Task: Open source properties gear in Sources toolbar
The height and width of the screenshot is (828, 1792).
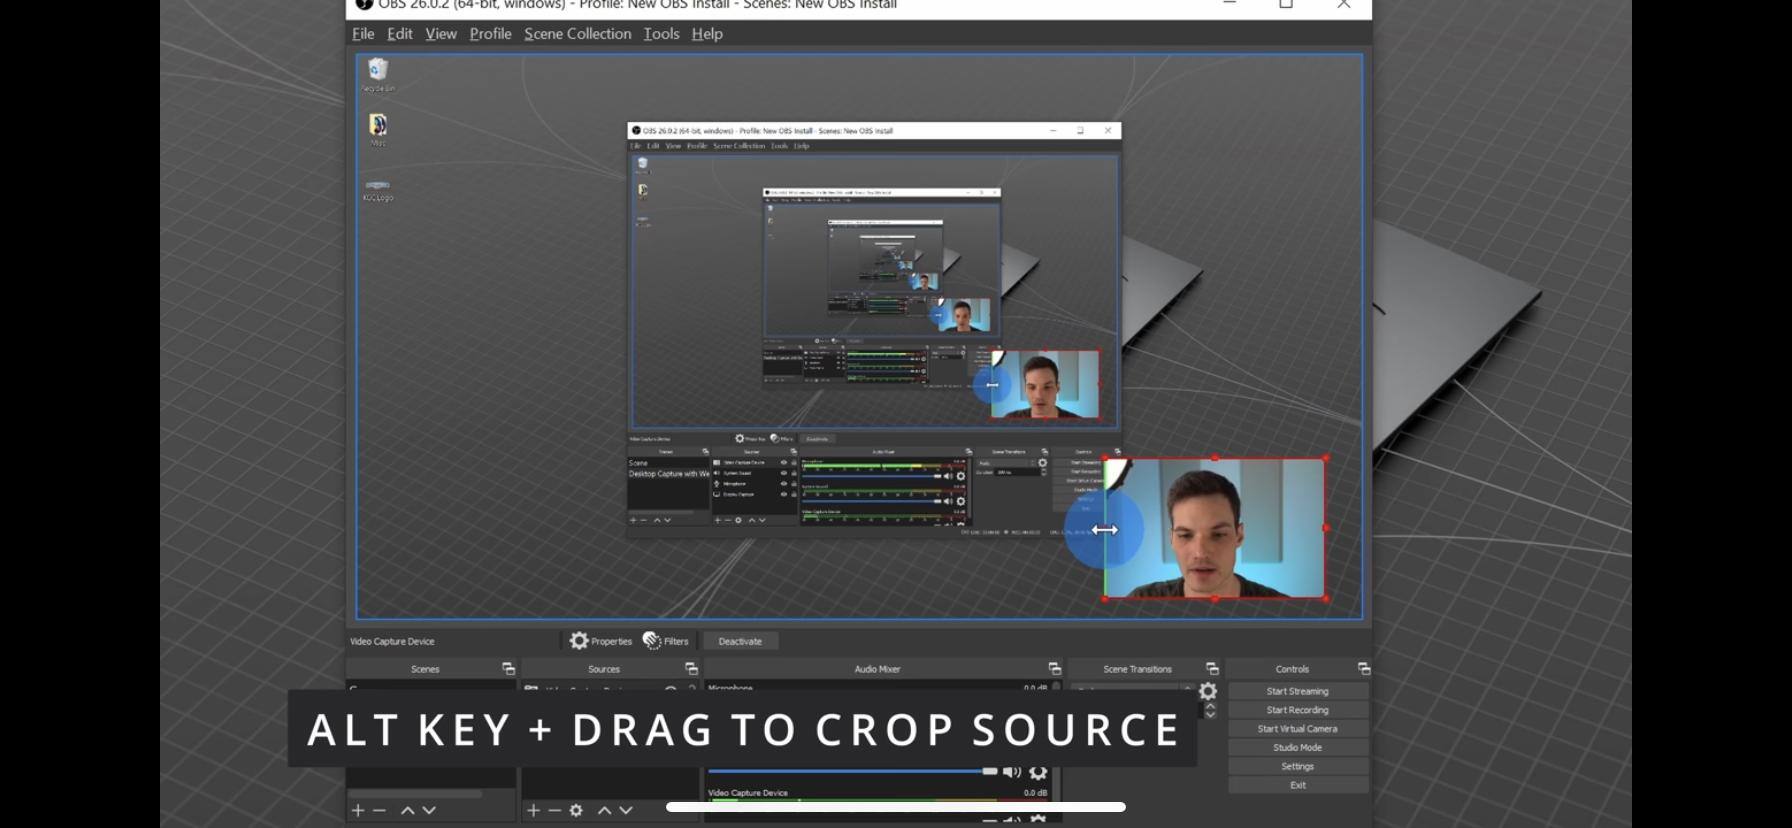Action: point(576,810)
